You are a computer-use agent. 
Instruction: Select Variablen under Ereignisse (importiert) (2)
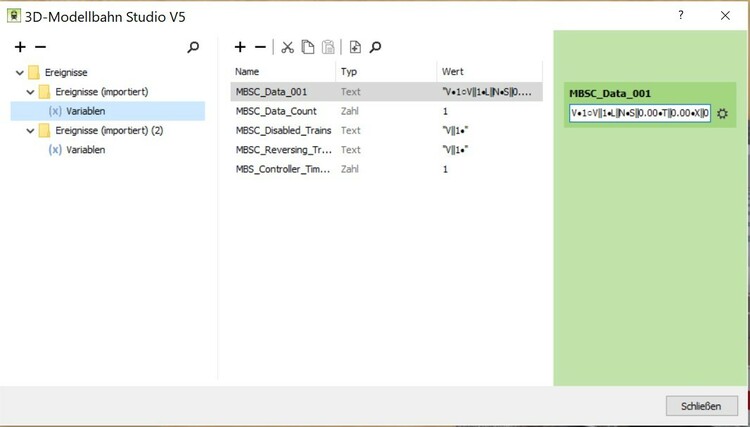point(86,150)
